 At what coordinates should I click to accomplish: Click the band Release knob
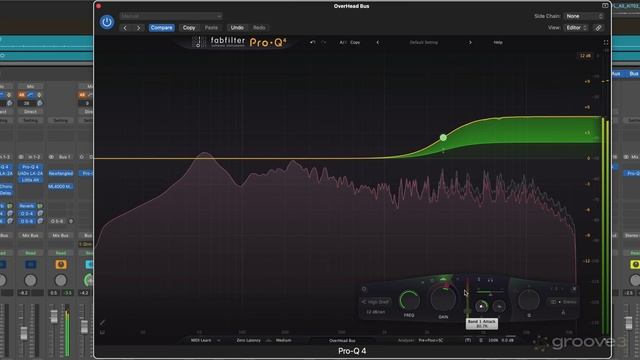click(499, 306)
